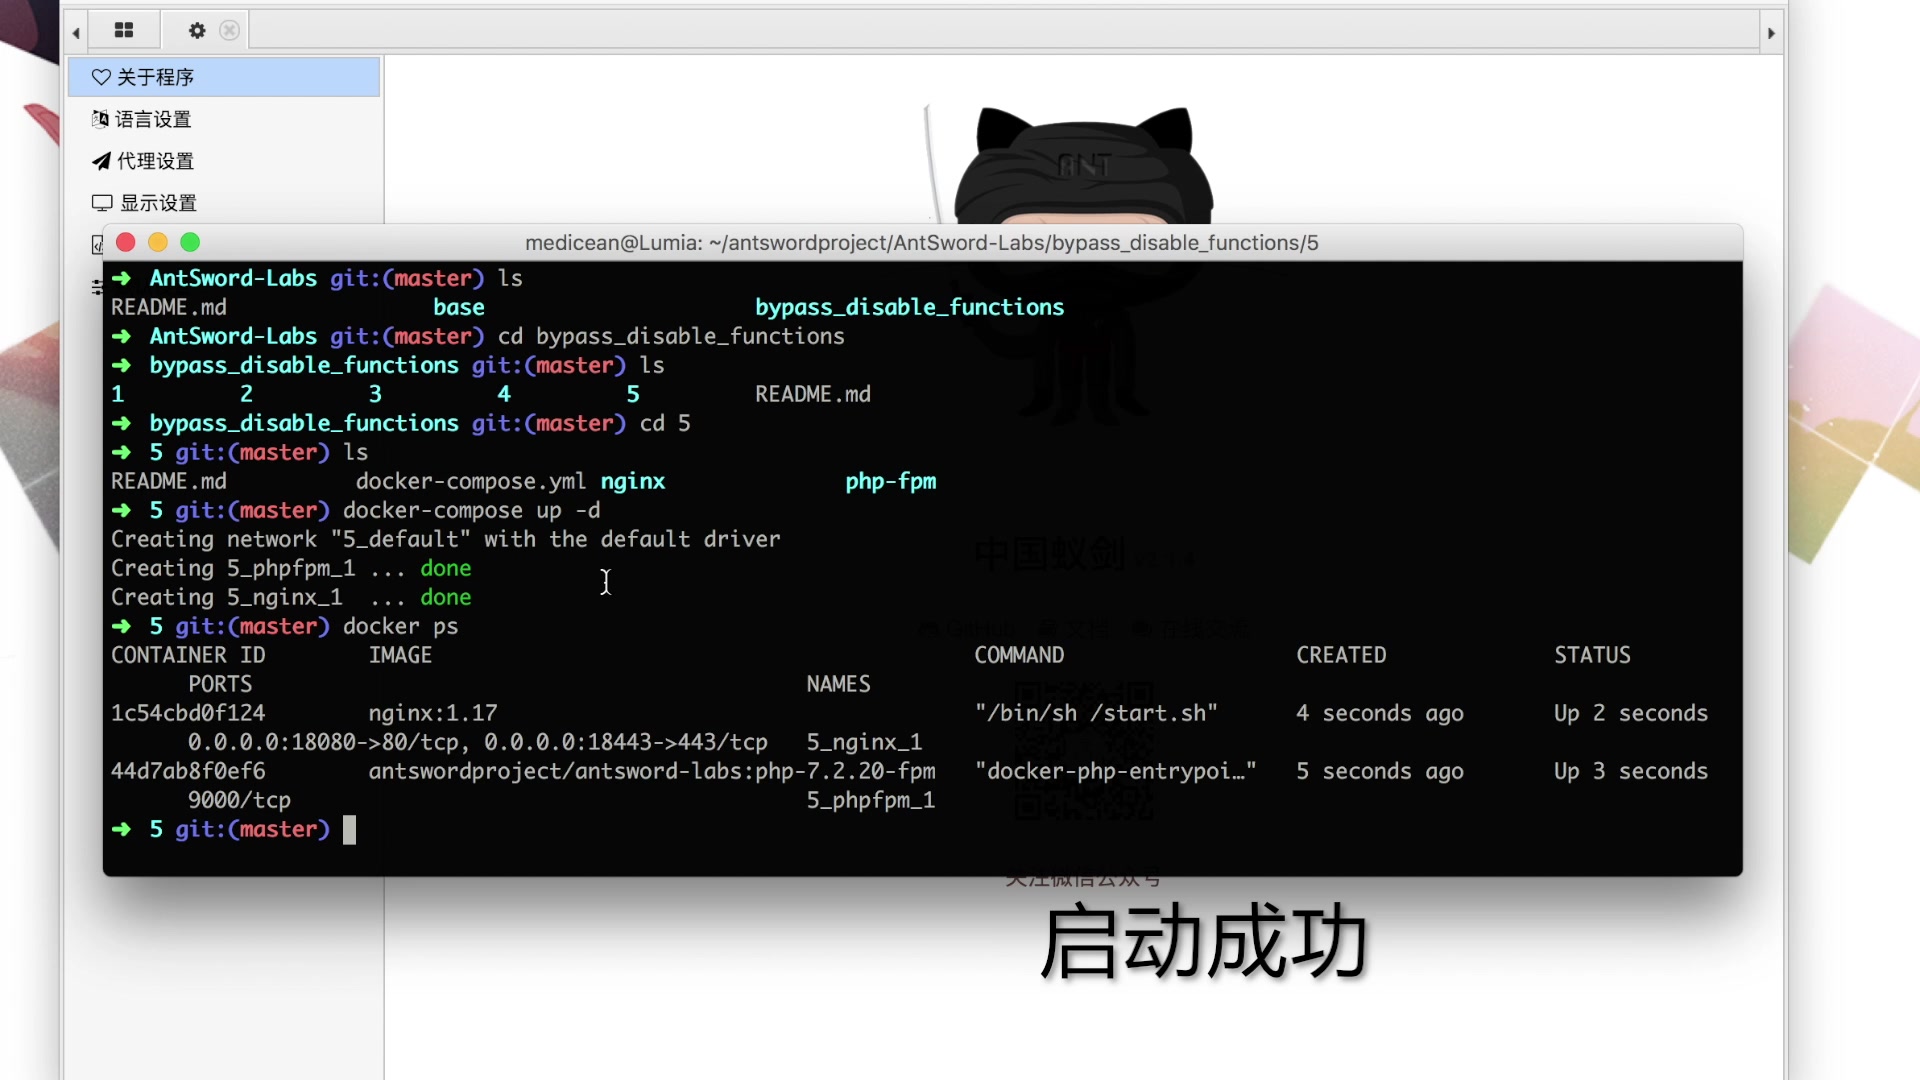Click left arrow navigation icon top-left
This screenshot has height=1080, width=1920.
(76, 29)
